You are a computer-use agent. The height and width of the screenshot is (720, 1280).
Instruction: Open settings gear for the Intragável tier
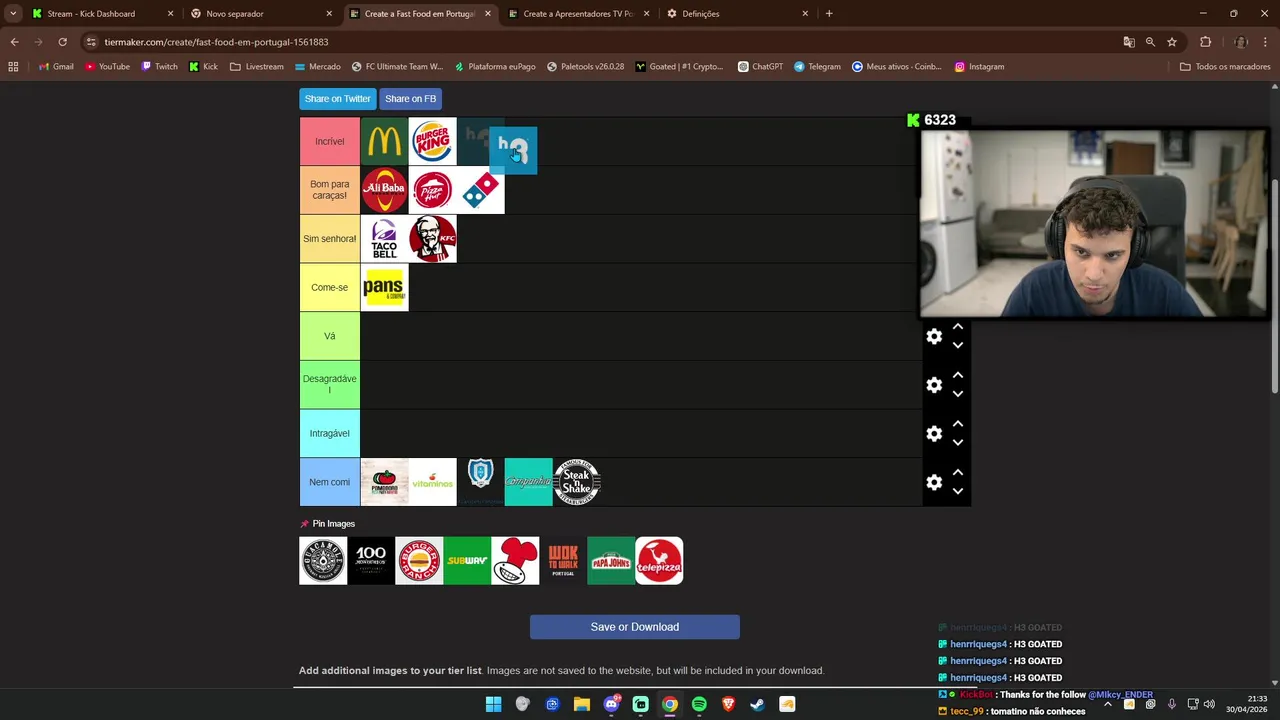[934, 434]
